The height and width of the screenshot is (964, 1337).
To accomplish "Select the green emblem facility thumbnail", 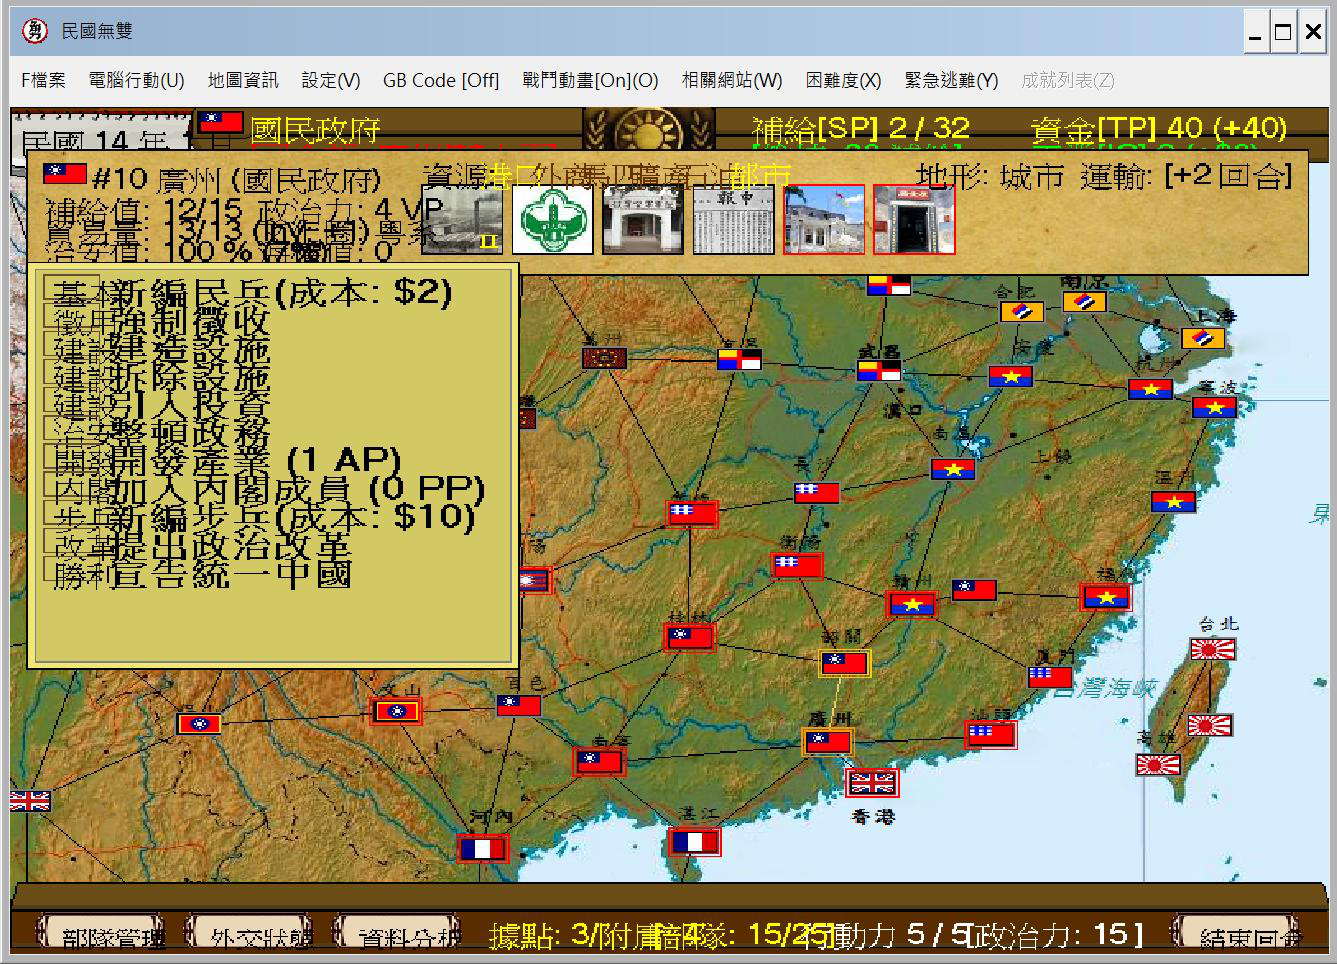I will coord(552,219).
